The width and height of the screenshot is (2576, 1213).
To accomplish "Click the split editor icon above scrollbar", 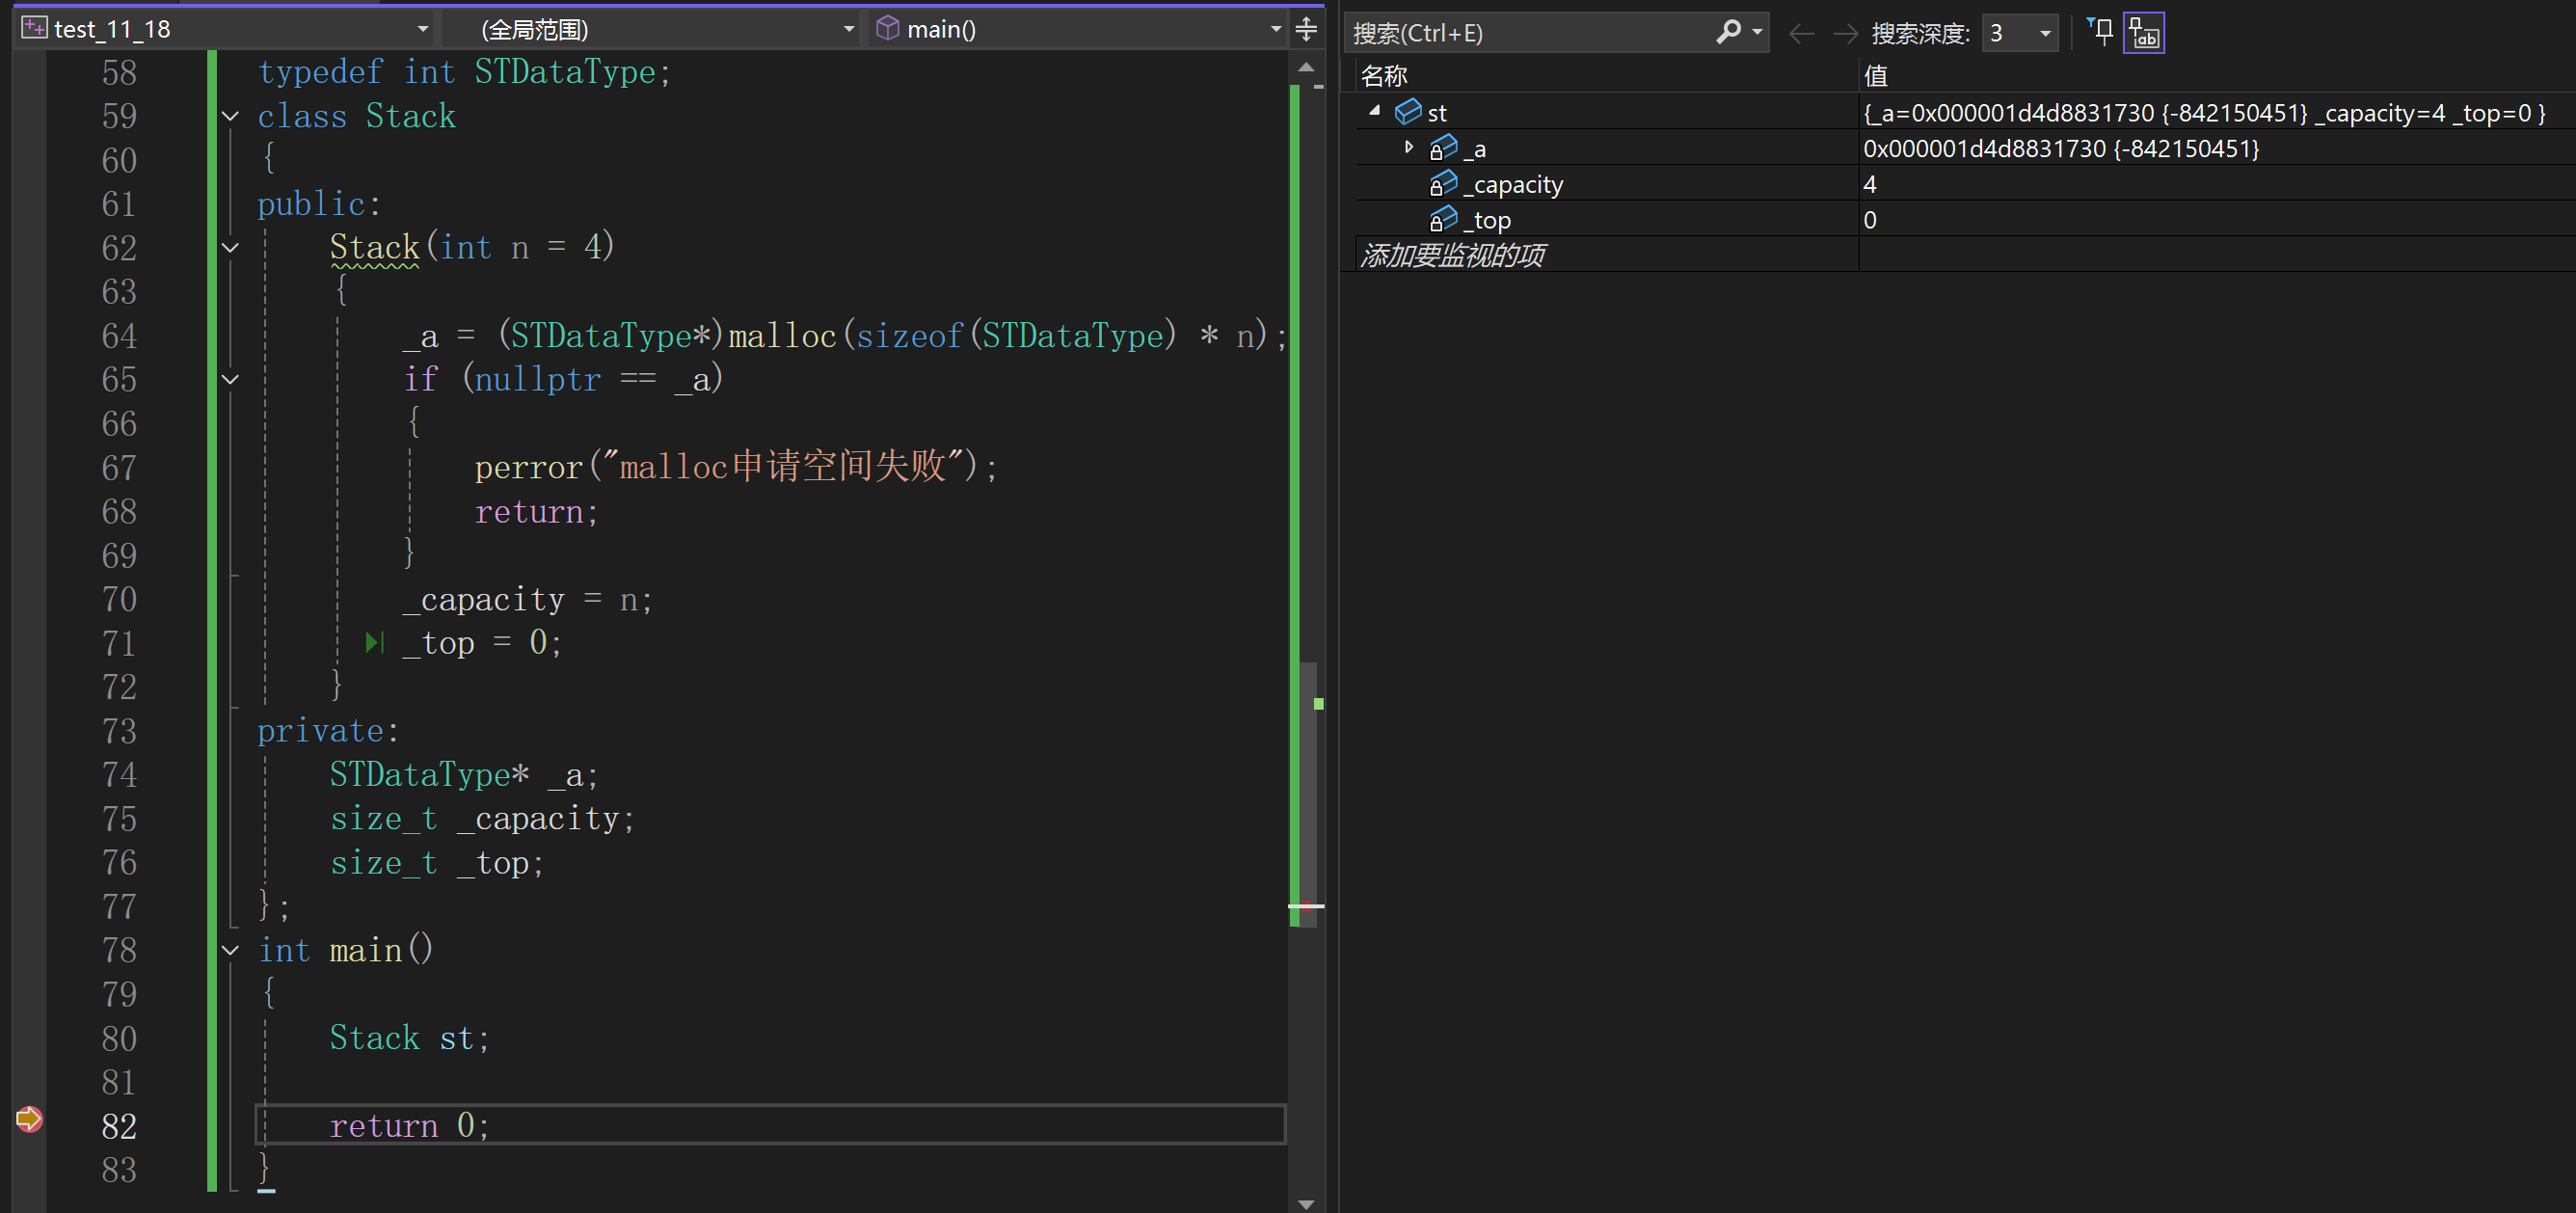I will pyautogui.click(x=1306, y=29).
